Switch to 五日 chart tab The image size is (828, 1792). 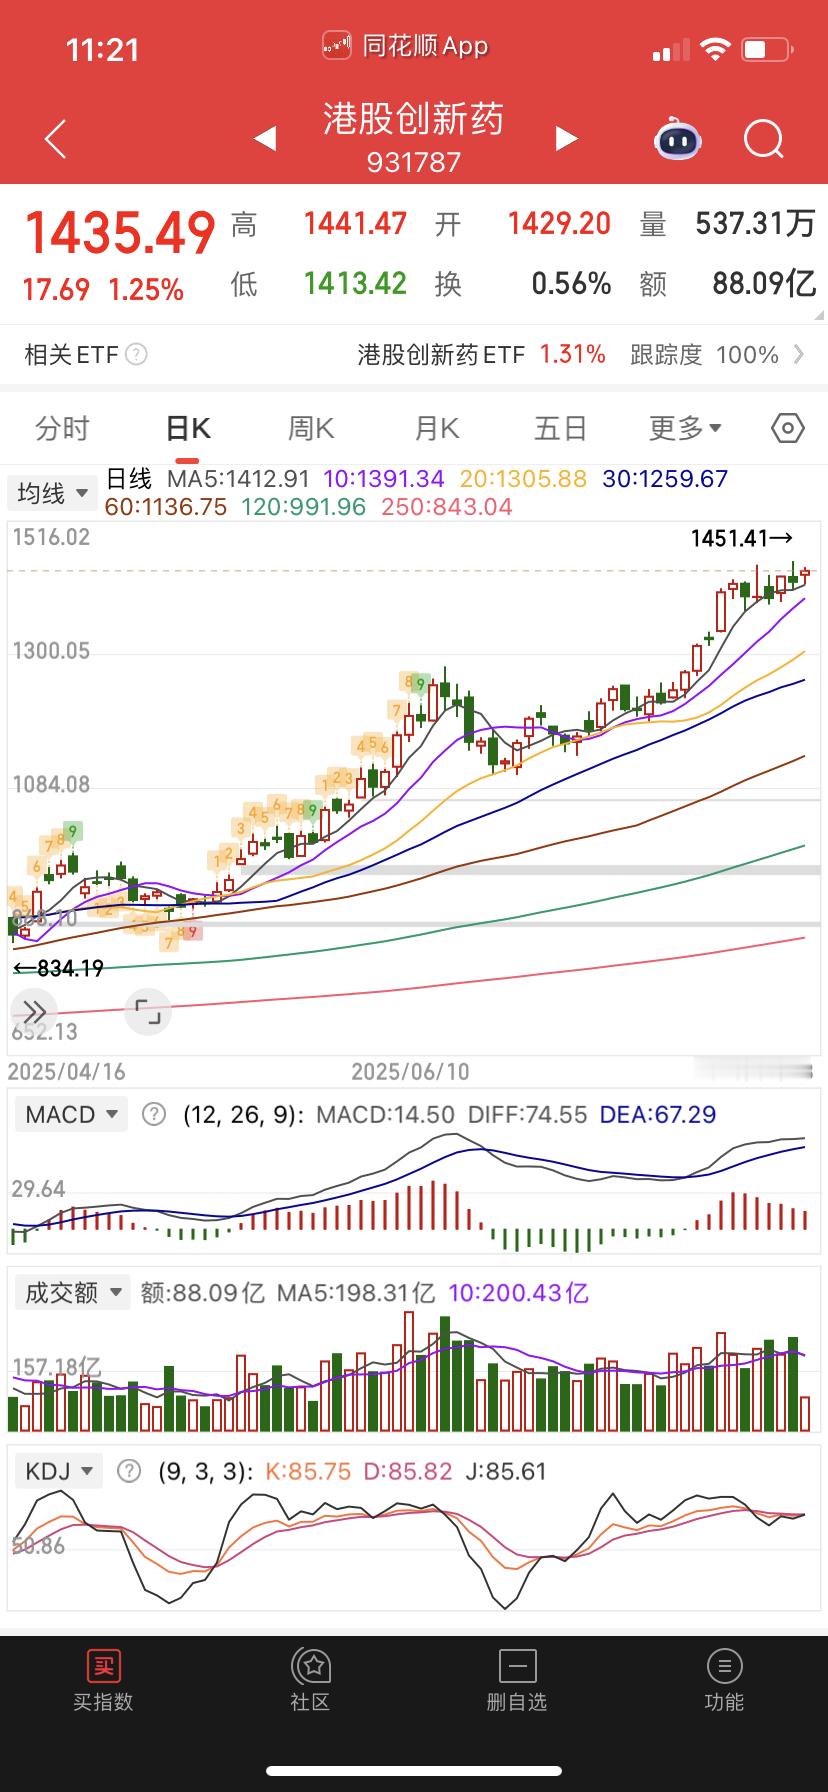[560, 429]
